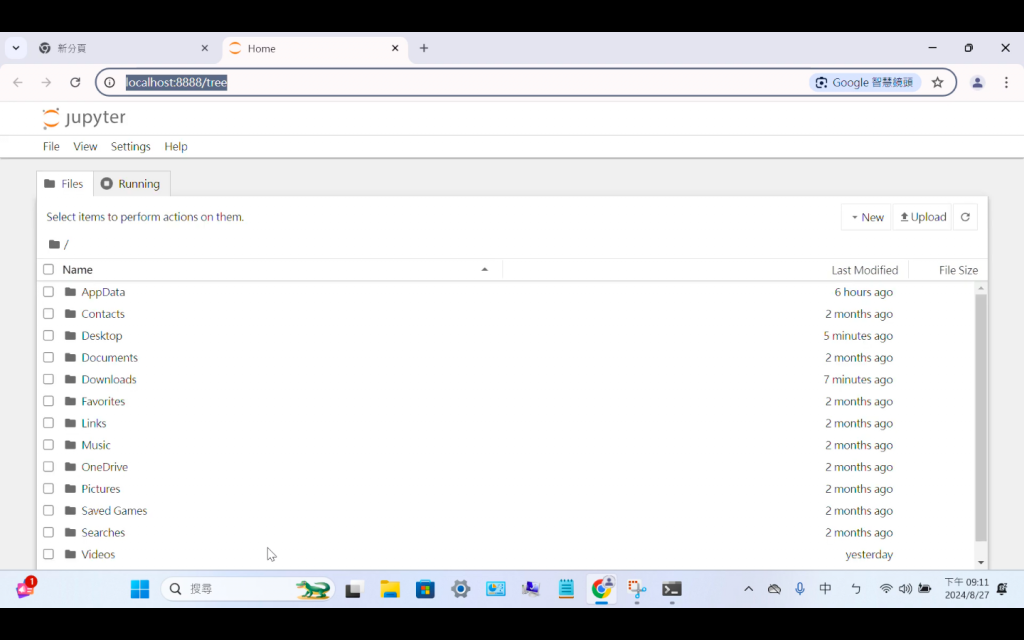Image resolution: width=1024 pixels, height=640 pixels.
Task: Expand the browser tab search dropdown
Action: pyautogui.click(x=16, y=48)
